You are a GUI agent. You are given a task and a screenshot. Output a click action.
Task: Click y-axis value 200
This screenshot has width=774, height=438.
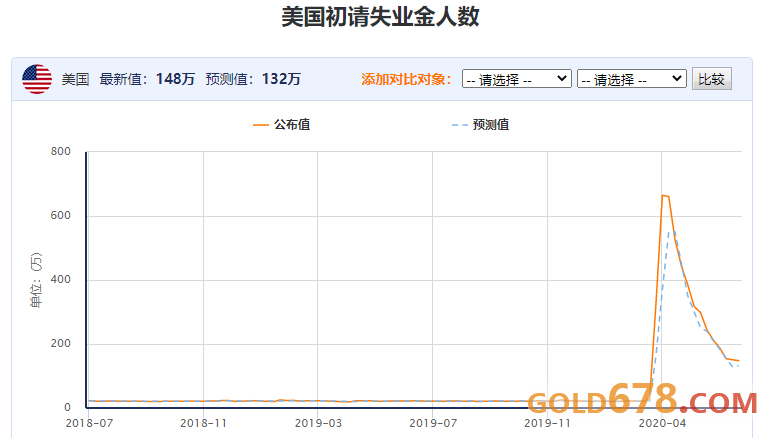[61, 344]
